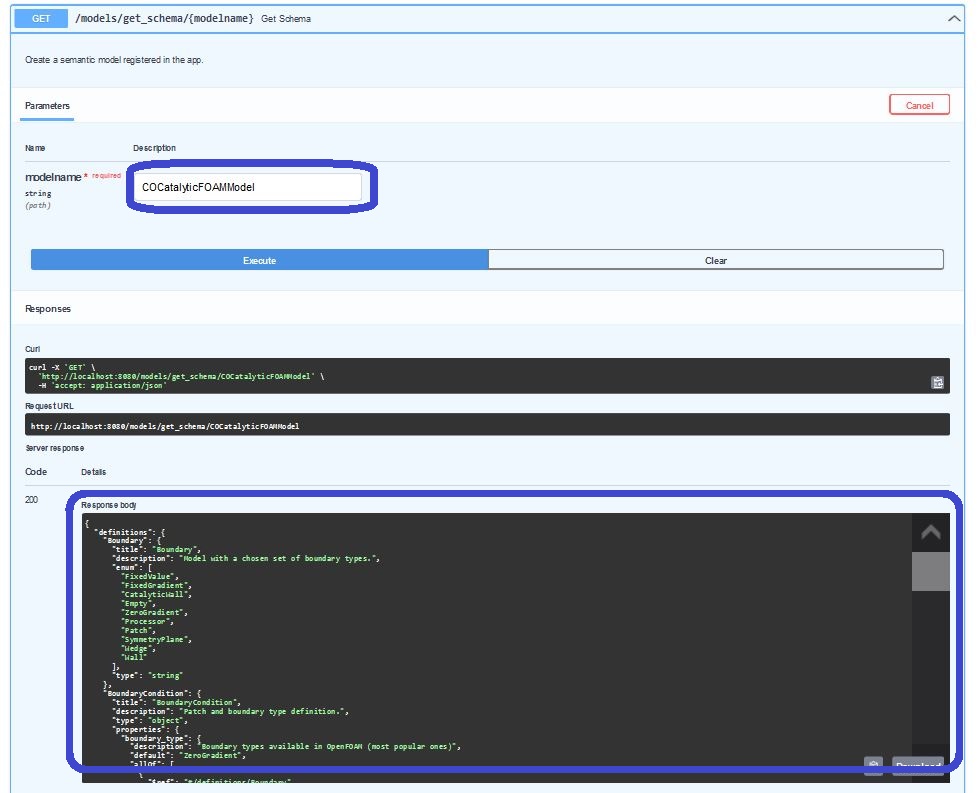The height and width of the screenshot is (793, 980).
Task: Click the 'Responses' section heading
Action: (48, 309)
